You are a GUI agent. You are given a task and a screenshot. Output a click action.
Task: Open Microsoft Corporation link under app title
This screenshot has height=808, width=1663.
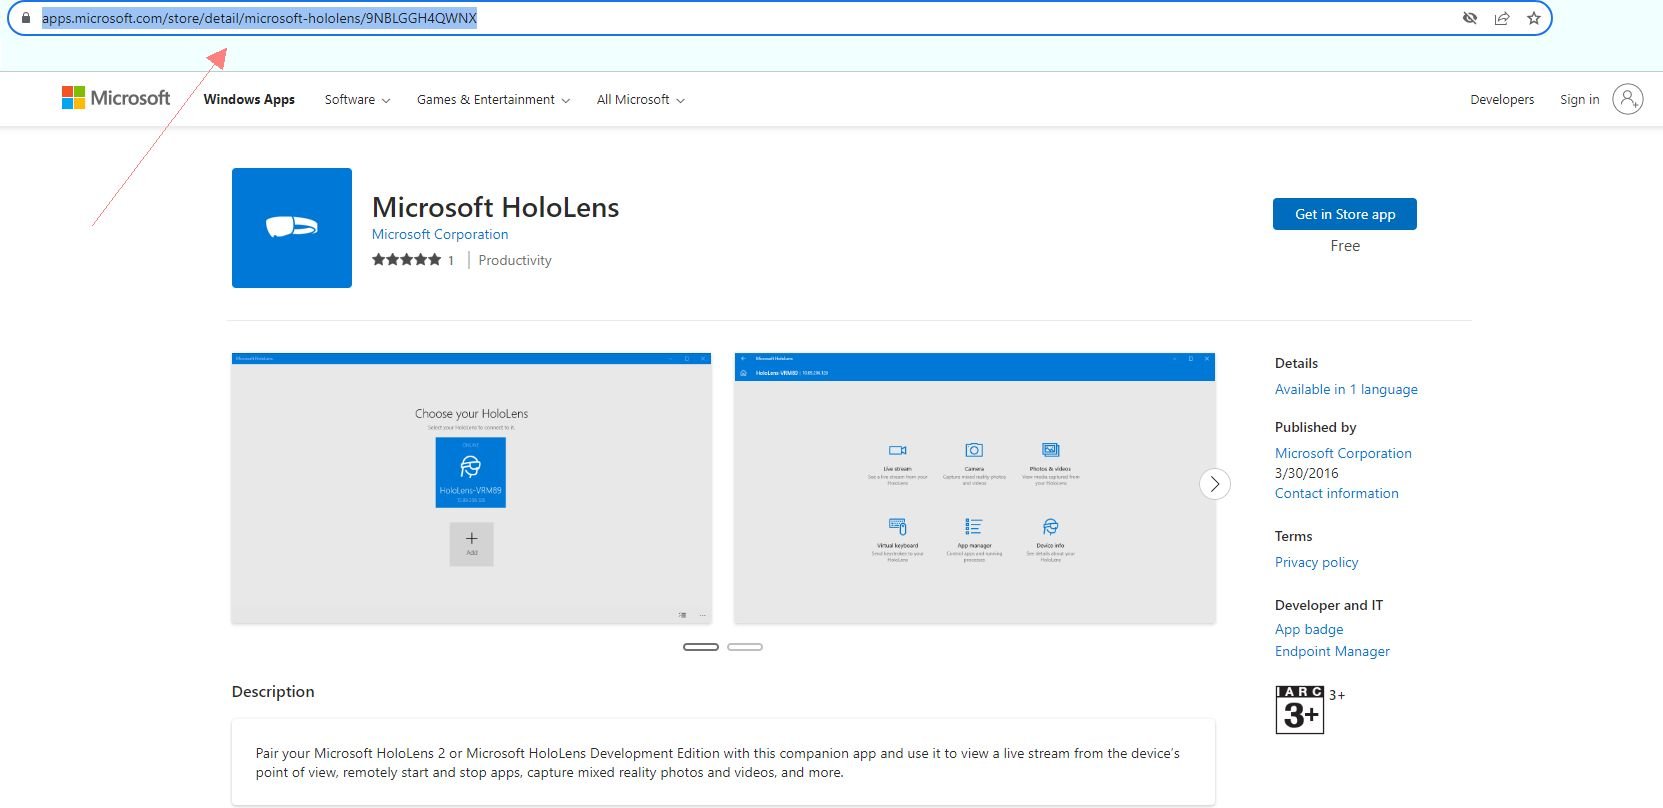[x=440, y=234]
